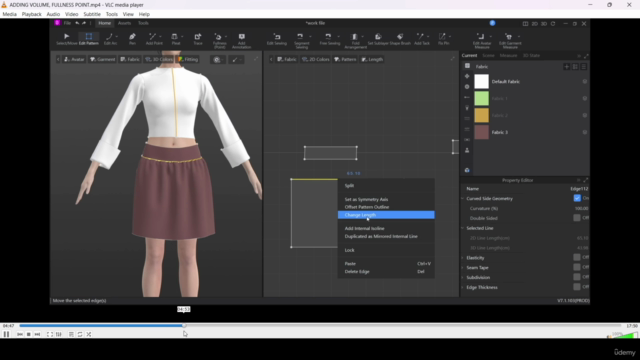Viewport: 640px width, 360px height.
Task: Expand the Elasticity section
Action: (463, 258)
